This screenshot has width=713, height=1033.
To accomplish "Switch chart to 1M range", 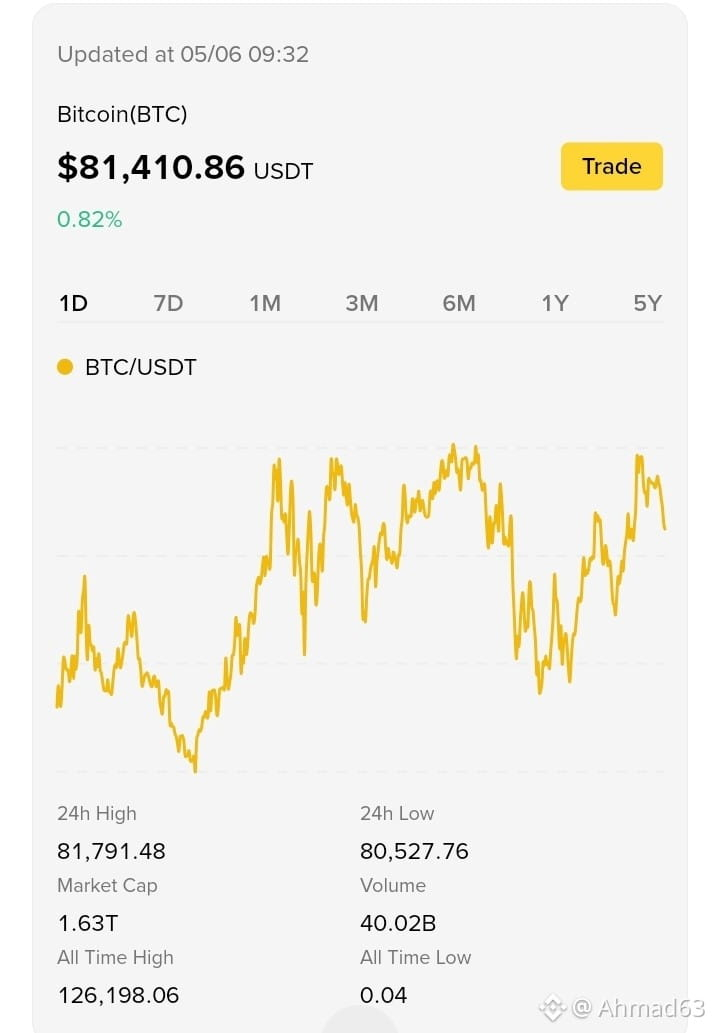I will point(265,303).
